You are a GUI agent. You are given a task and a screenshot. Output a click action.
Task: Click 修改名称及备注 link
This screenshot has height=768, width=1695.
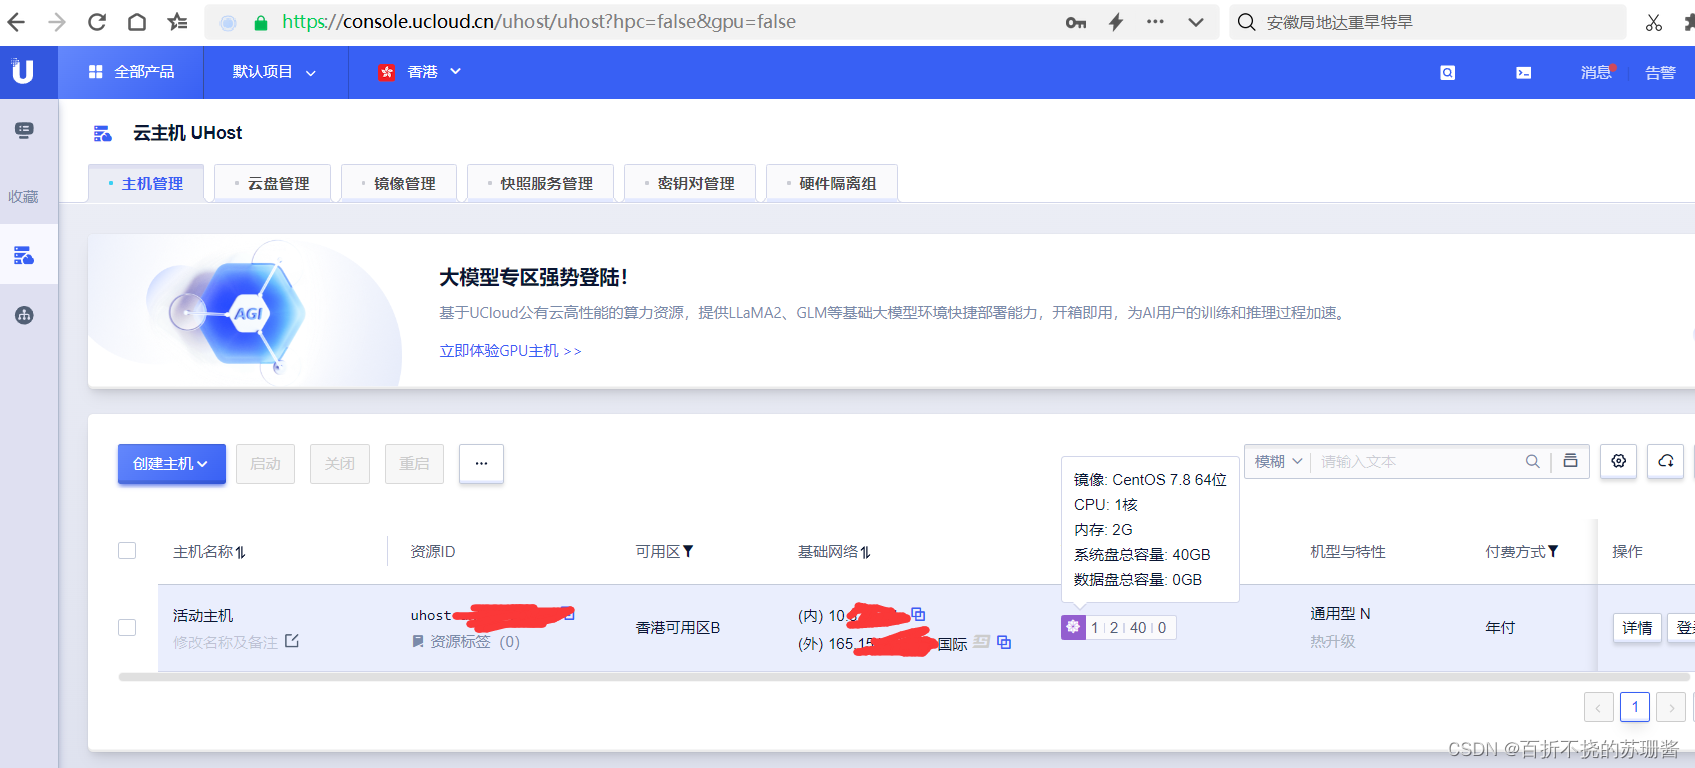[225, 642]
